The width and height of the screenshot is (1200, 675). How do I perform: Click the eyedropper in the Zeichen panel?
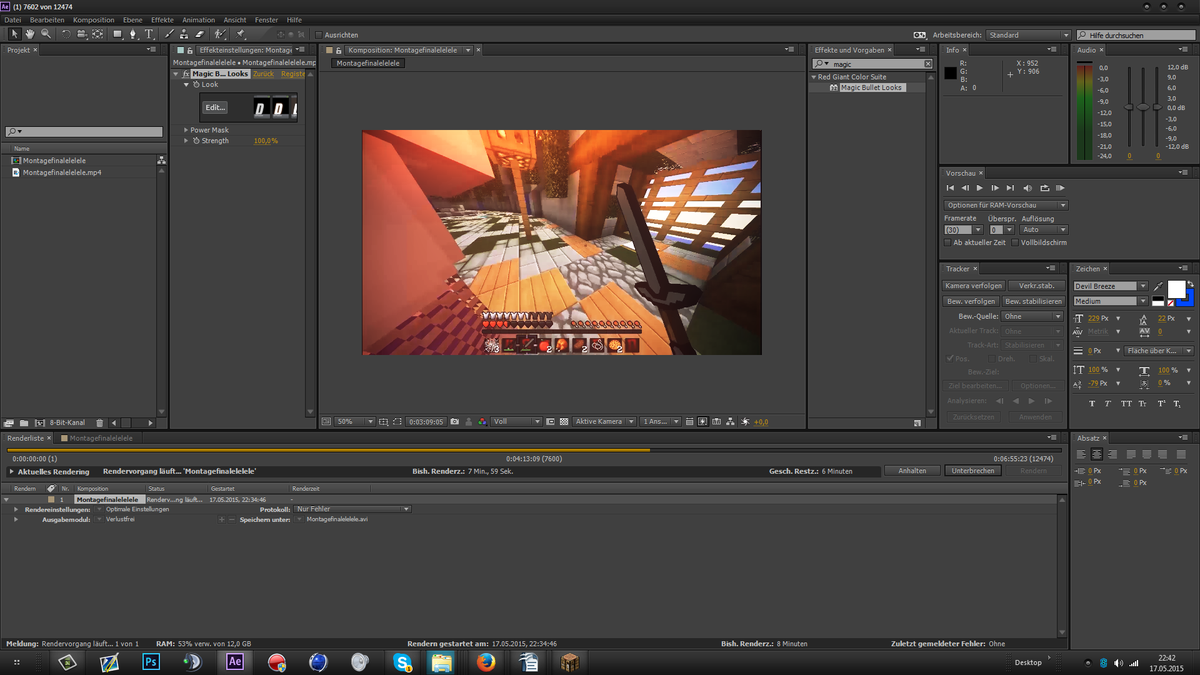[x=1158, y=286]
